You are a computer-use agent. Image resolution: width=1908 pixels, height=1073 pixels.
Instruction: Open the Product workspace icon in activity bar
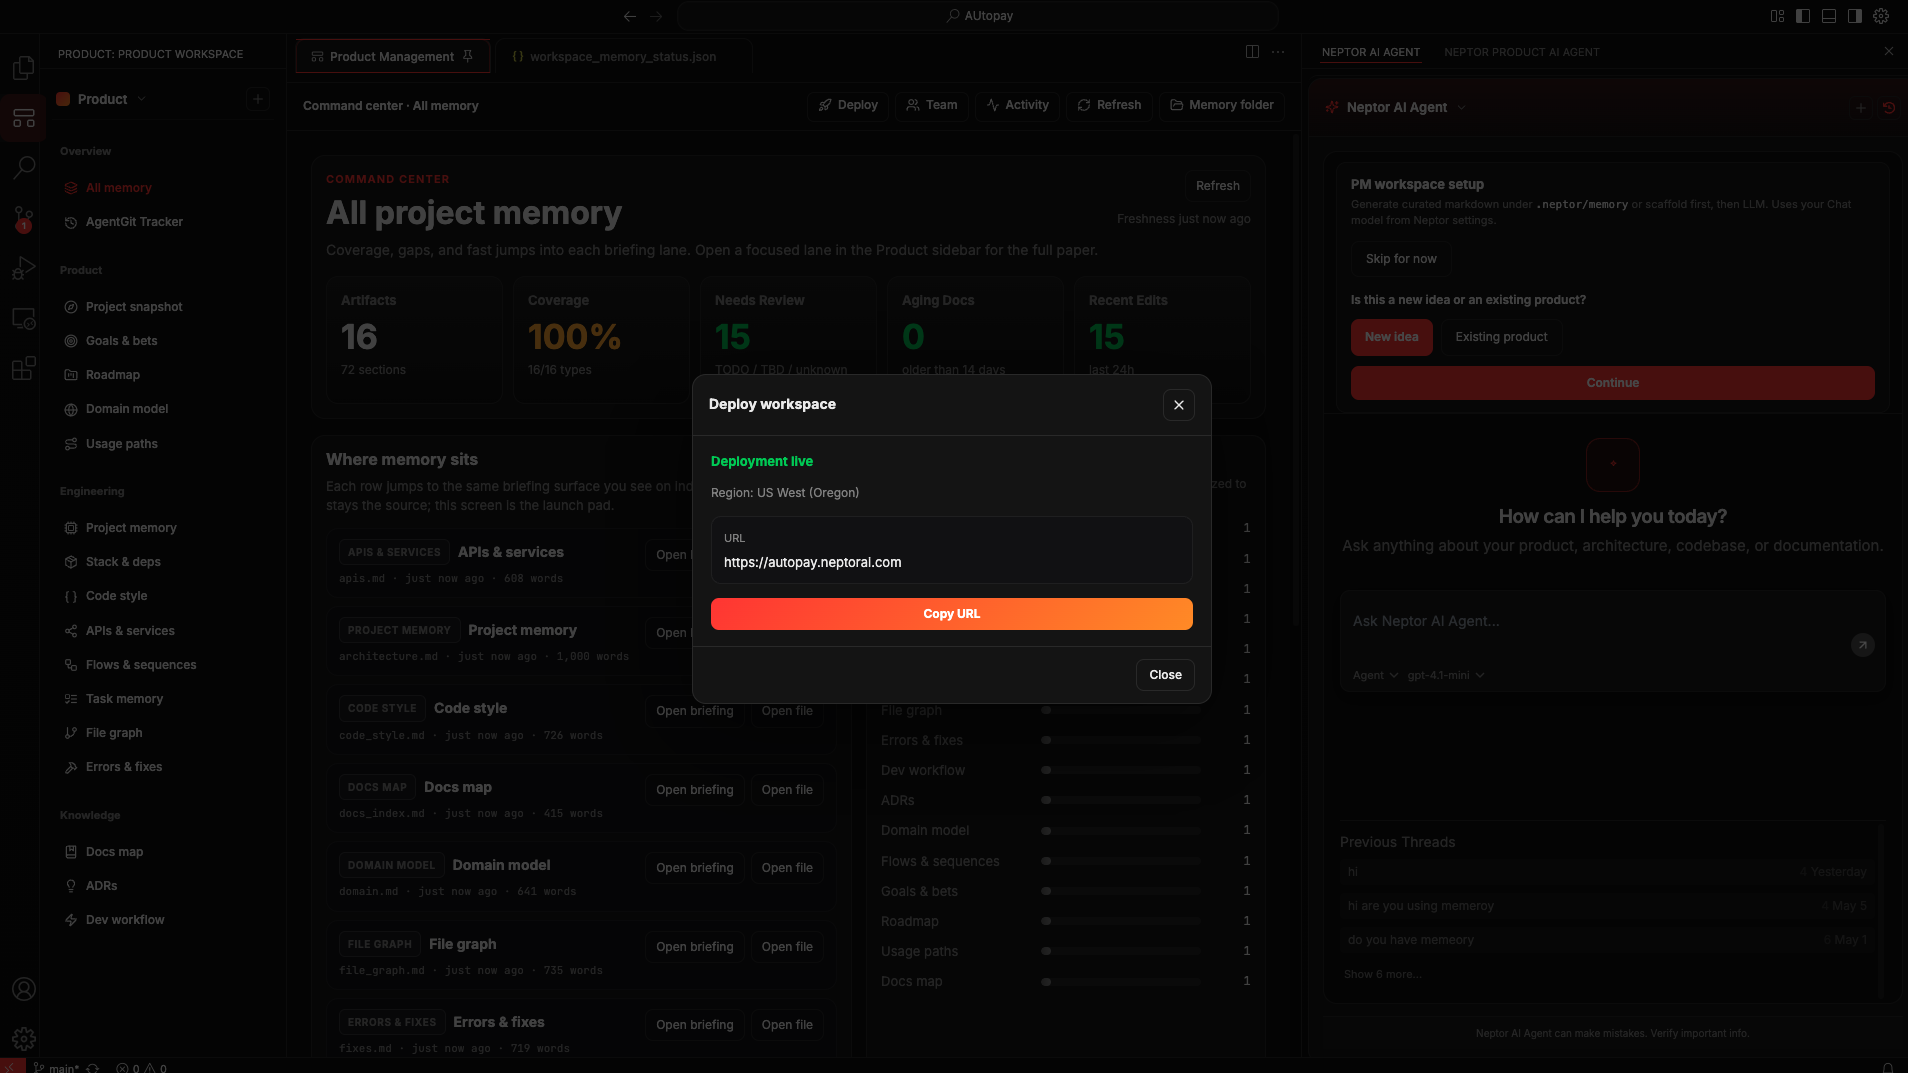click(x=23, y=118)
